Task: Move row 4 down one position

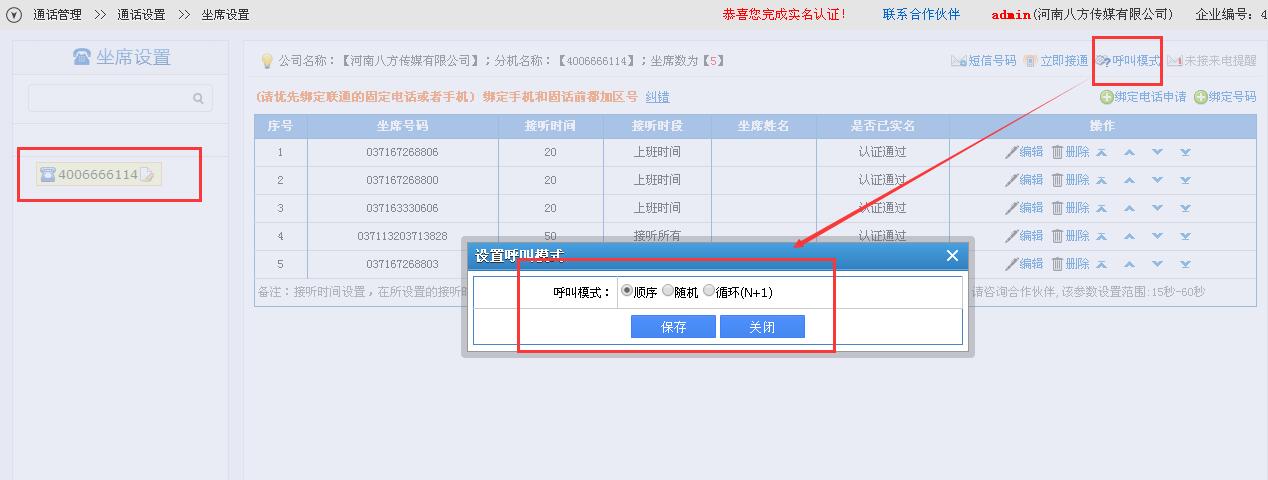Action: pos(1157,236)
